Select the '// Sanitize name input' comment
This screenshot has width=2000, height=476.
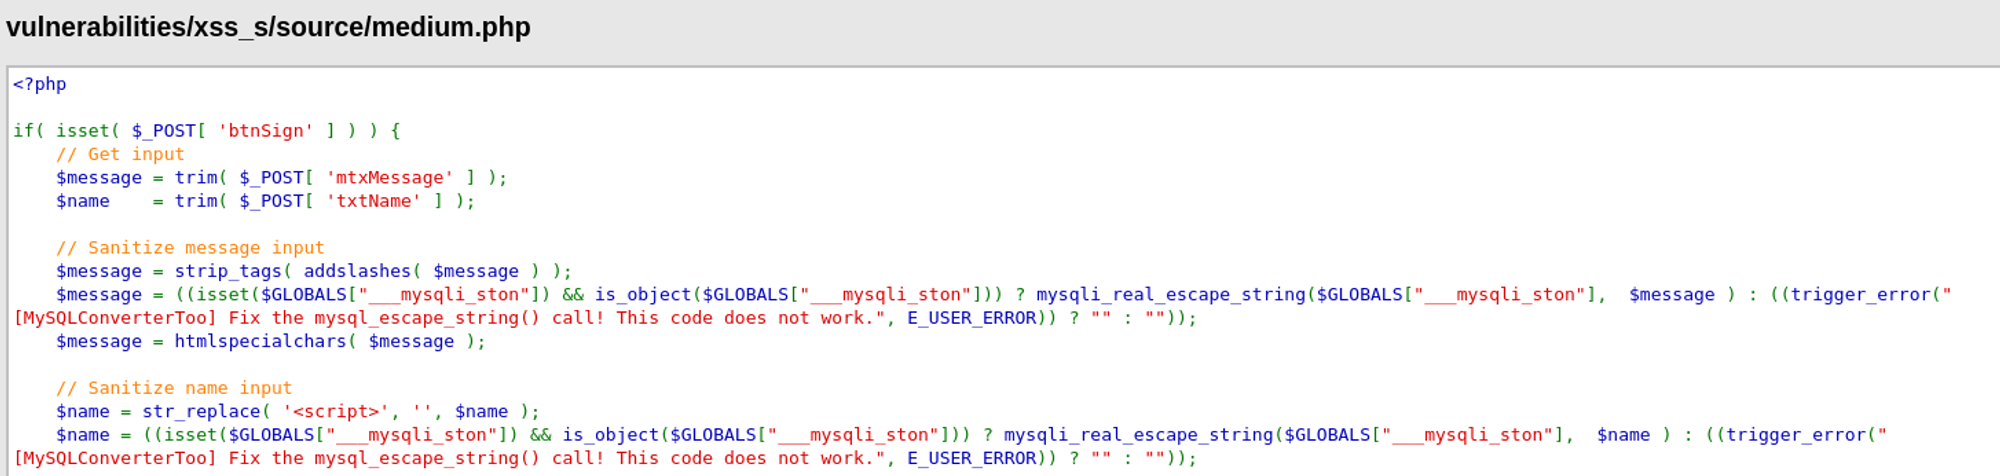174,388
